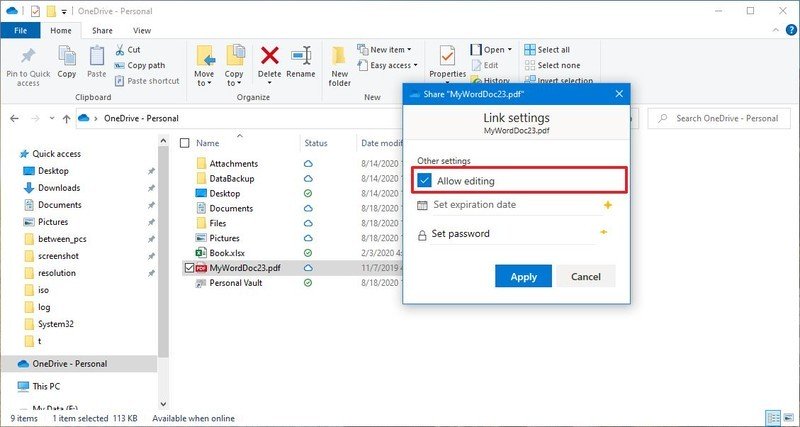Click the Cut scissors icon

click(x=120, y=49)
